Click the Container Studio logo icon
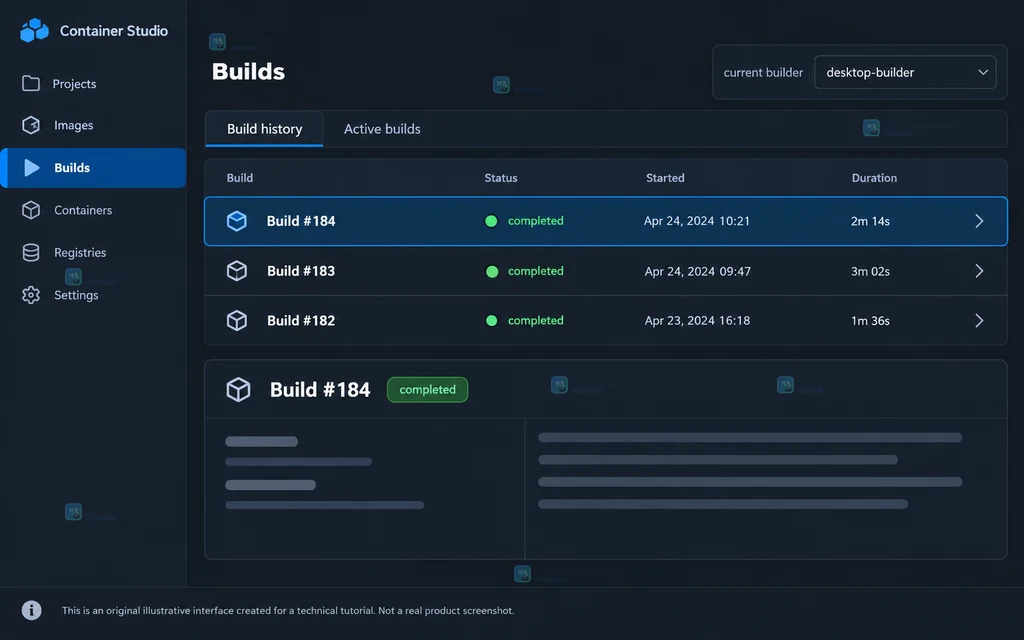This screenshot has width=1024, height=640. (35, 30)
